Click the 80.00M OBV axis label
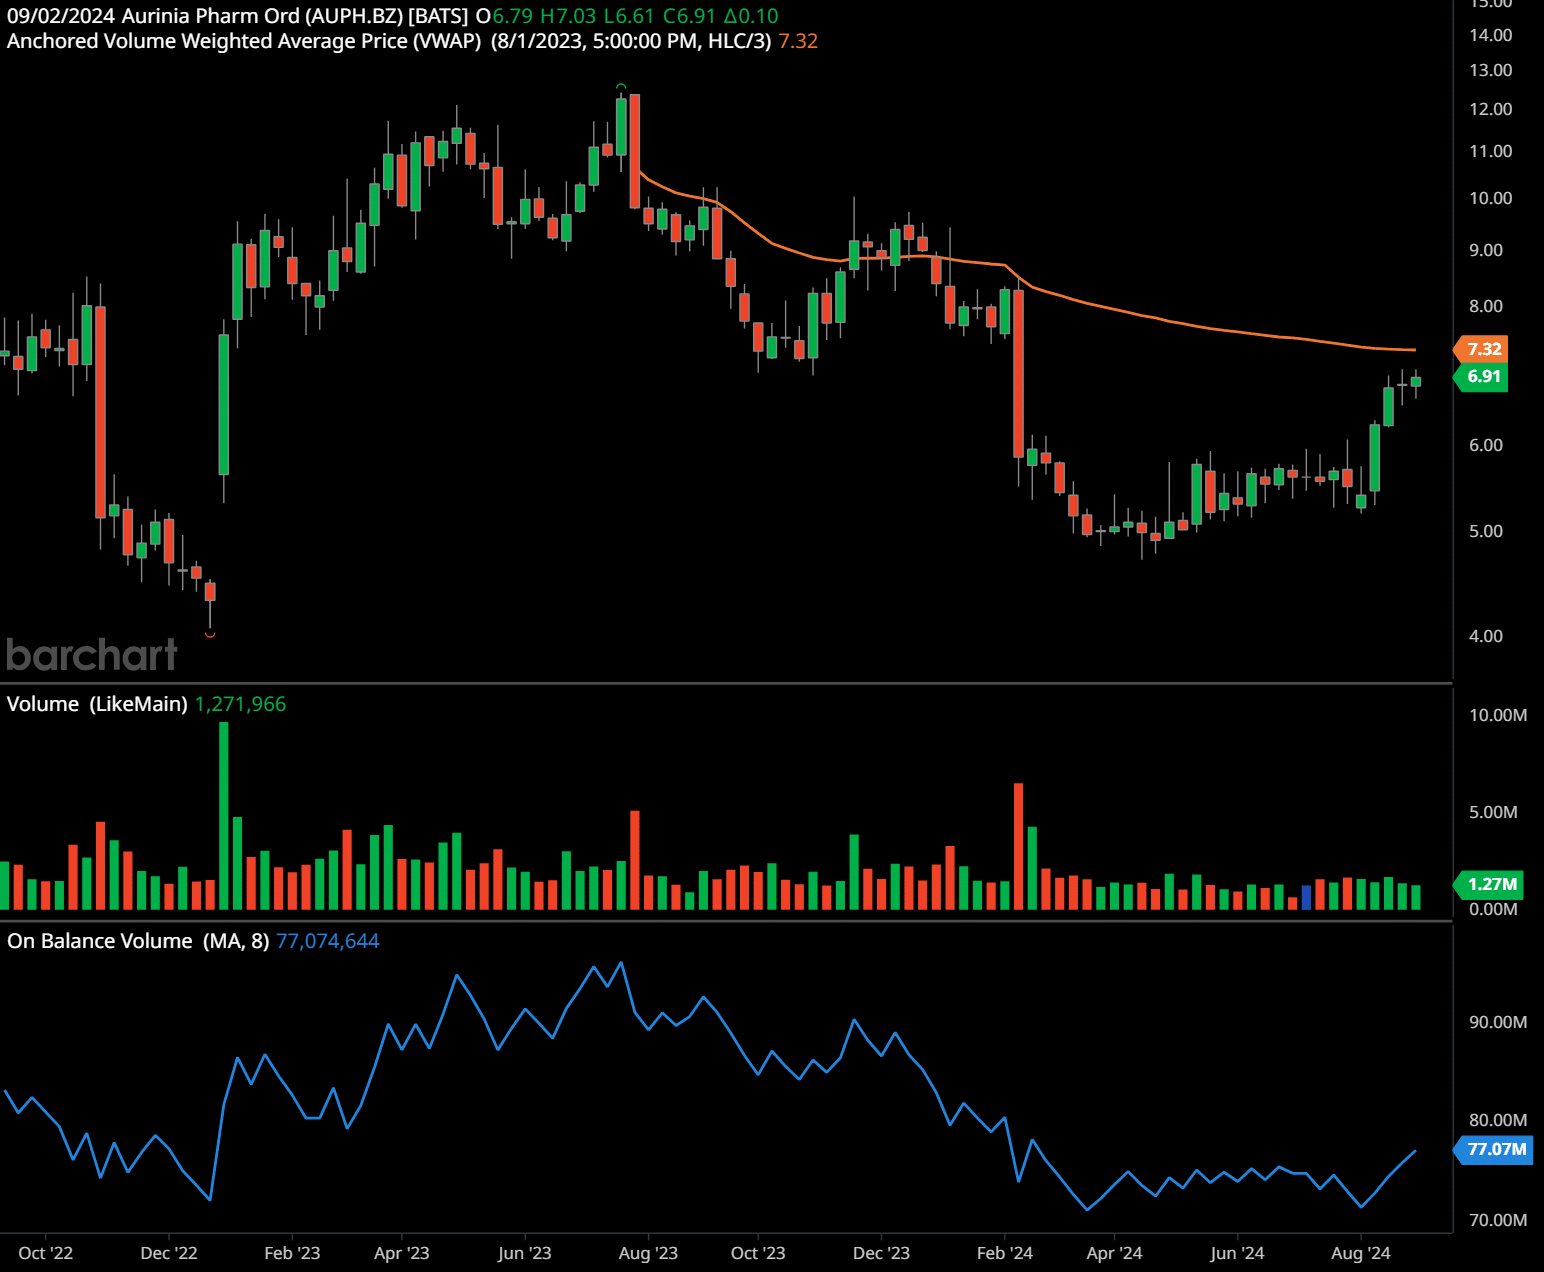Image resolution: width=1544 pixels, height=1272 pixels. (x=1497, y=1120)
